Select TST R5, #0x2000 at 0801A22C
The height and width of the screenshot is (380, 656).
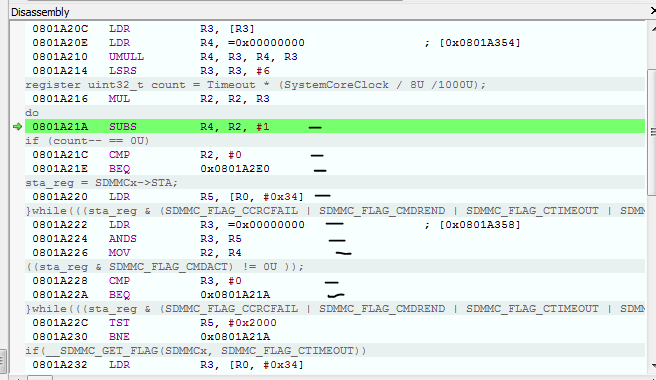coord(335,323)
